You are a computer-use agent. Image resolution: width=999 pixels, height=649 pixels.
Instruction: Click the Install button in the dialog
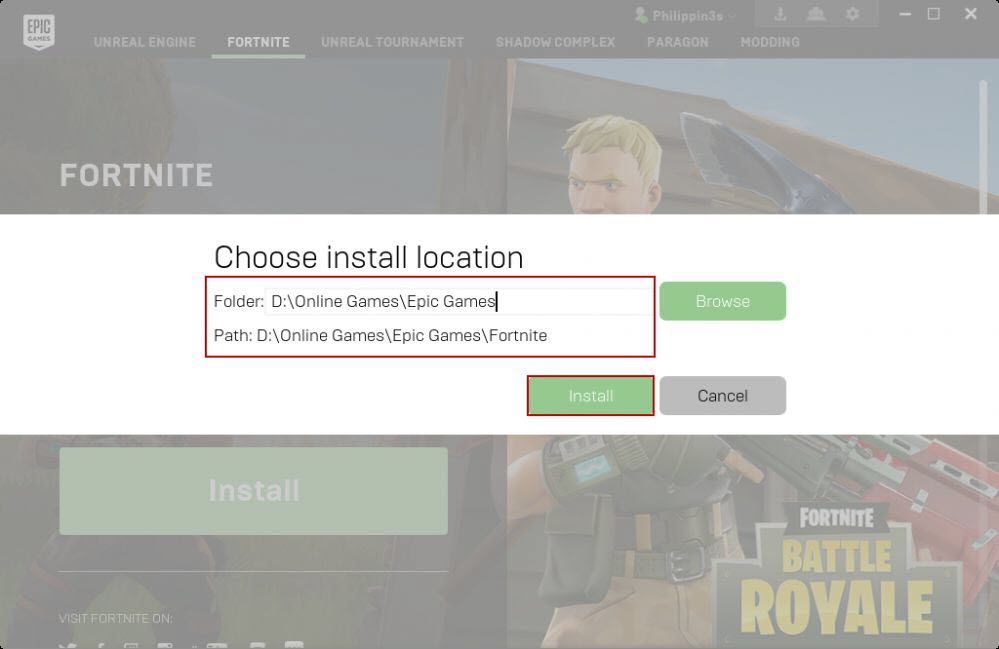point(590,395)
